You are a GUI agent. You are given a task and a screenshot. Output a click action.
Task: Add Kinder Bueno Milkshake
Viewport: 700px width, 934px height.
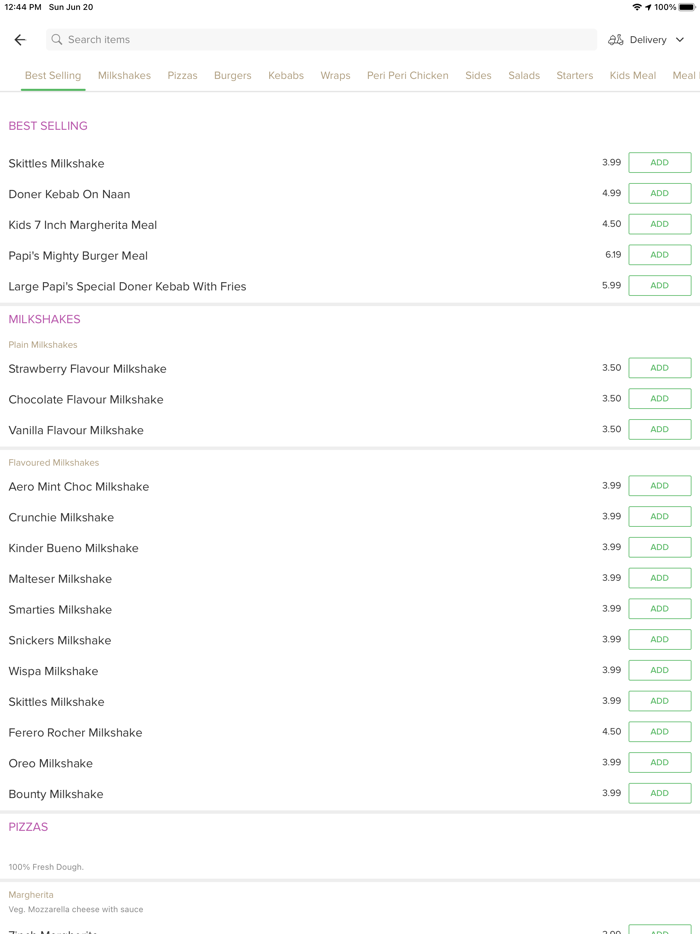659,548
